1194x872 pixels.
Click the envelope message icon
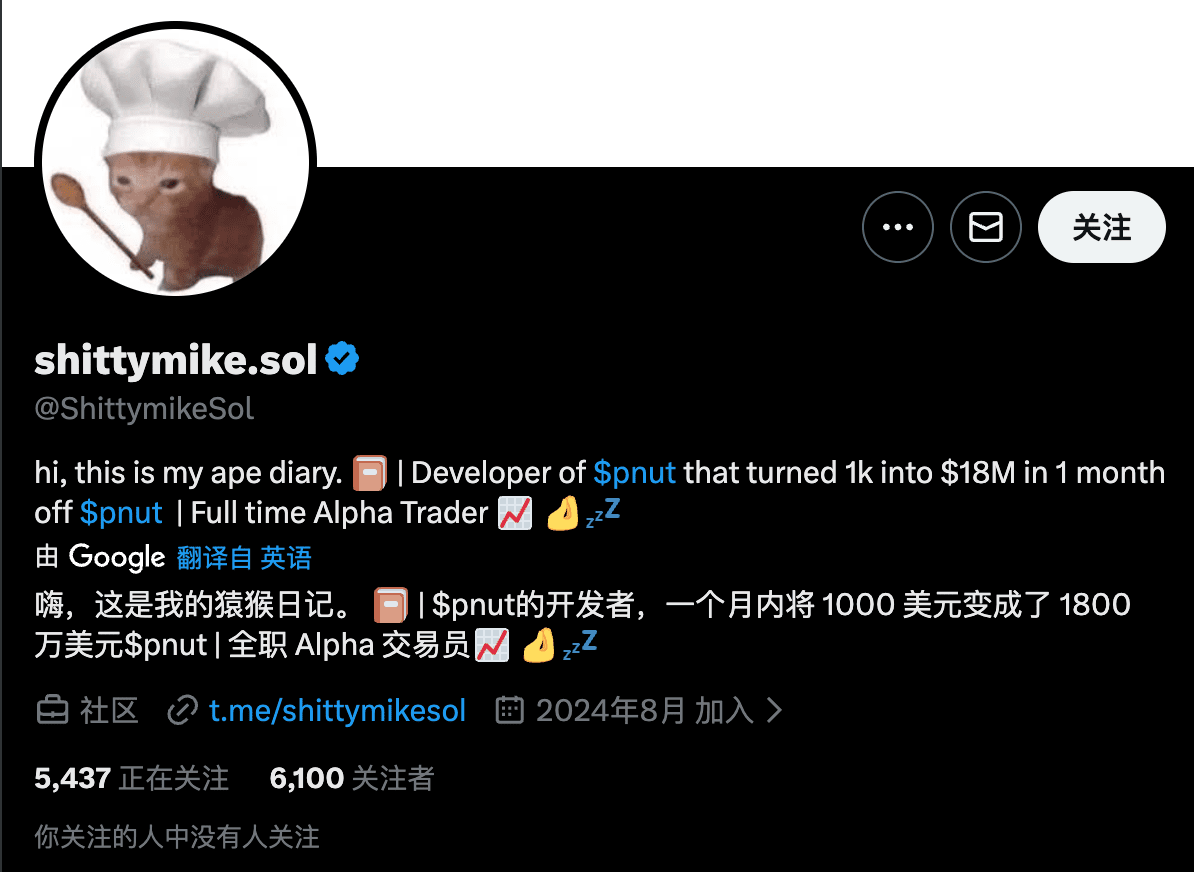(x=985, y=227)
